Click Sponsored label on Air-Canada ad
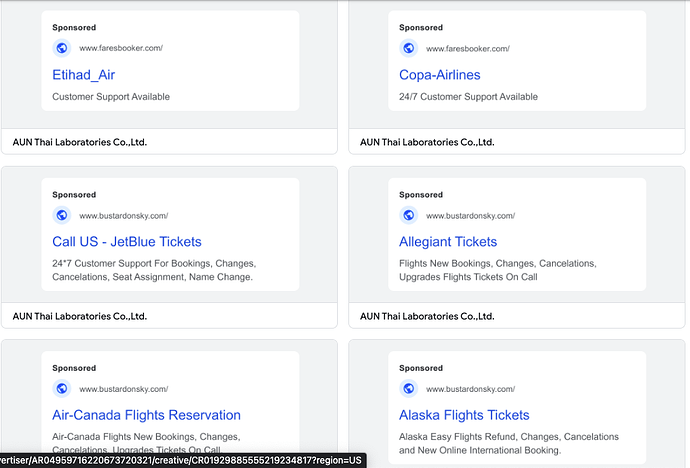The width and height of the screenshot is (690, 468). pos(74,368)
